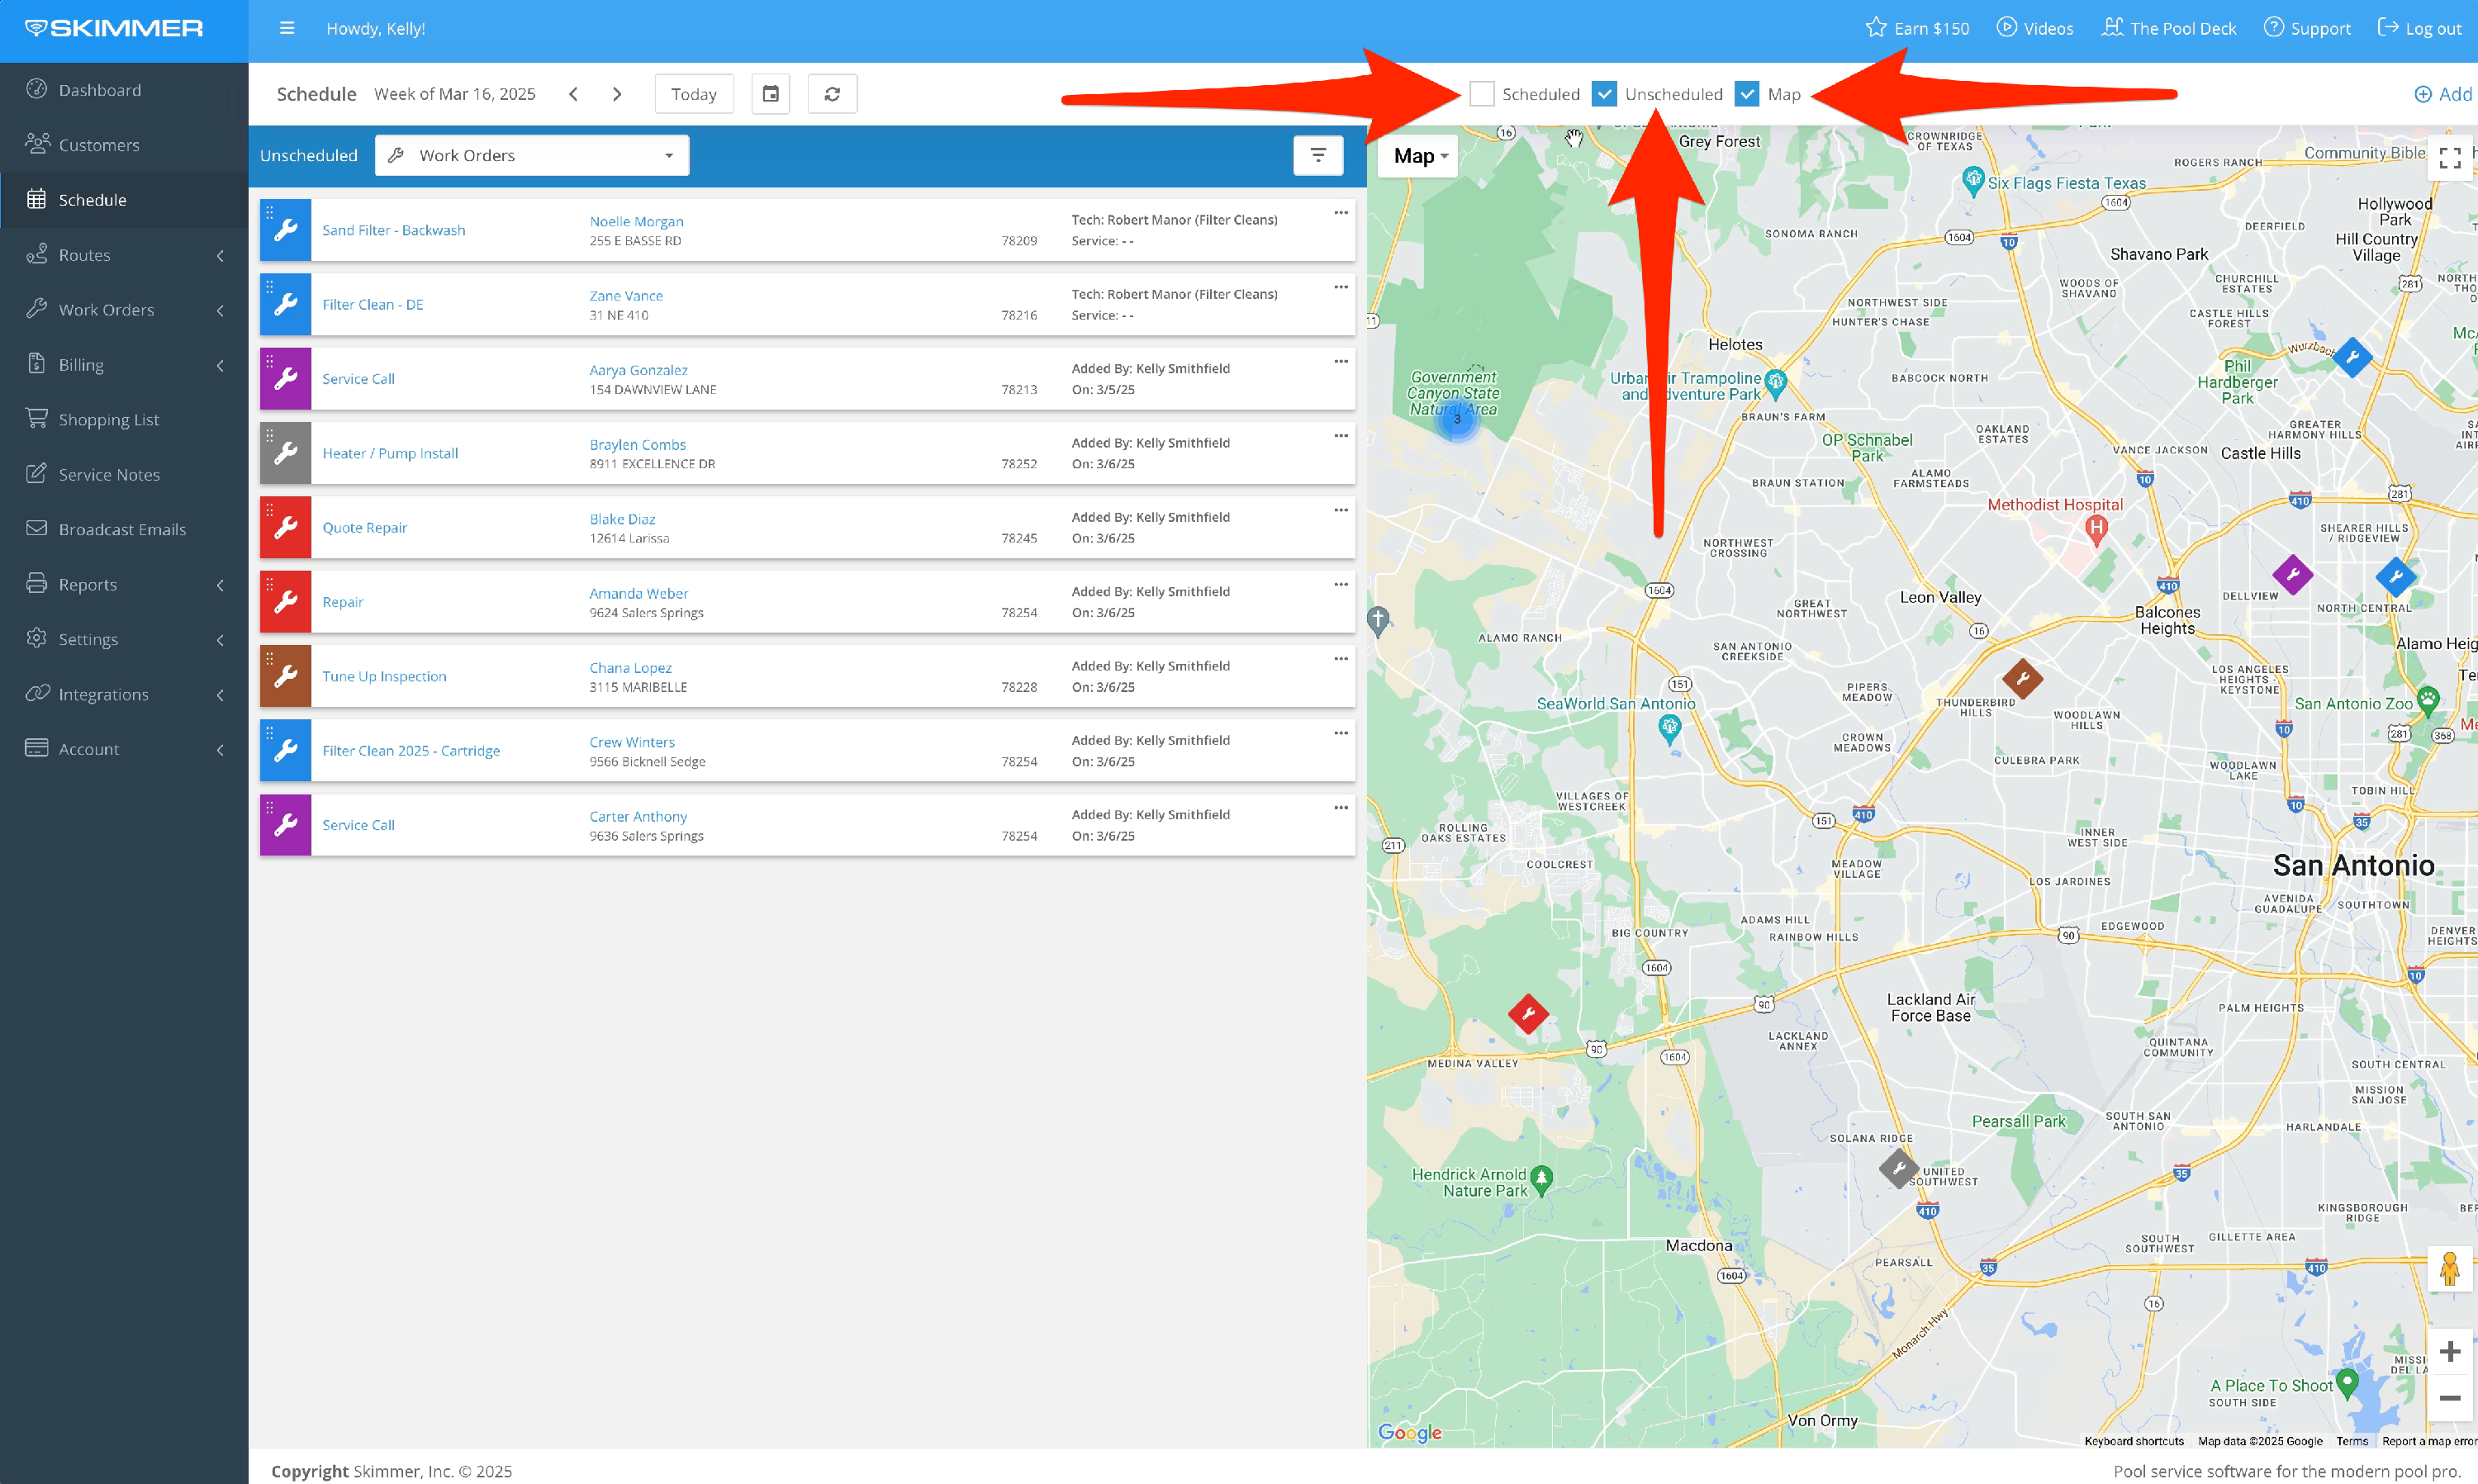Click the Today button
Image resolution: width=2478 pixels, height=1484 pixels.
pyautogui.click(x=693, y=94)
